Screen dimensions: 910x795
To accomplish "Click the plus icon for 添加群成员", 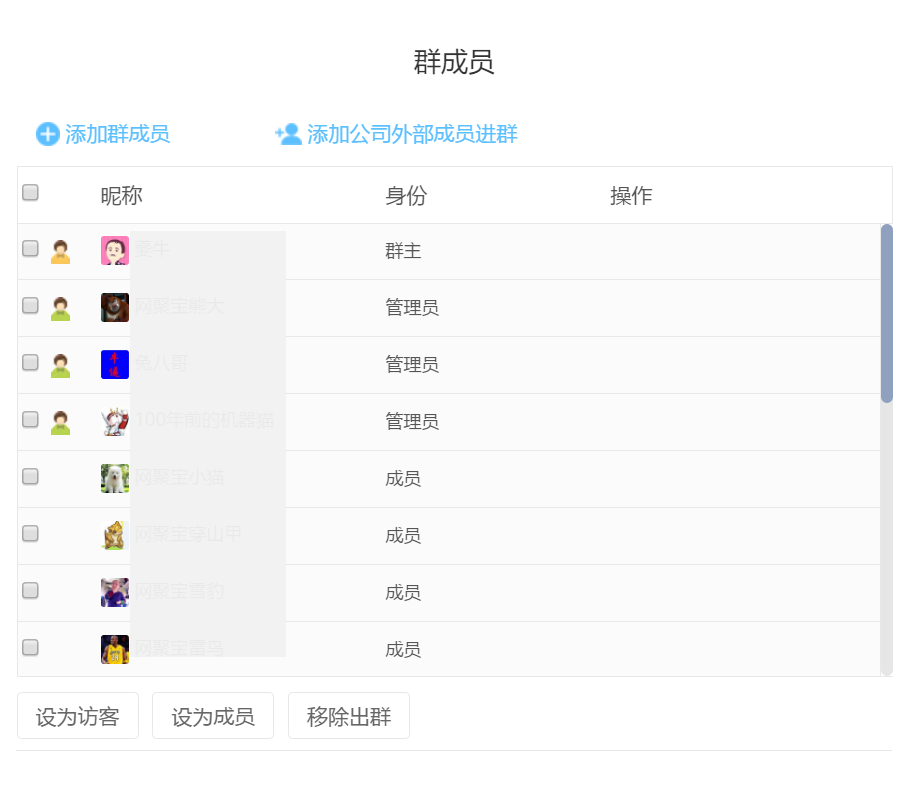I will 47,134.
